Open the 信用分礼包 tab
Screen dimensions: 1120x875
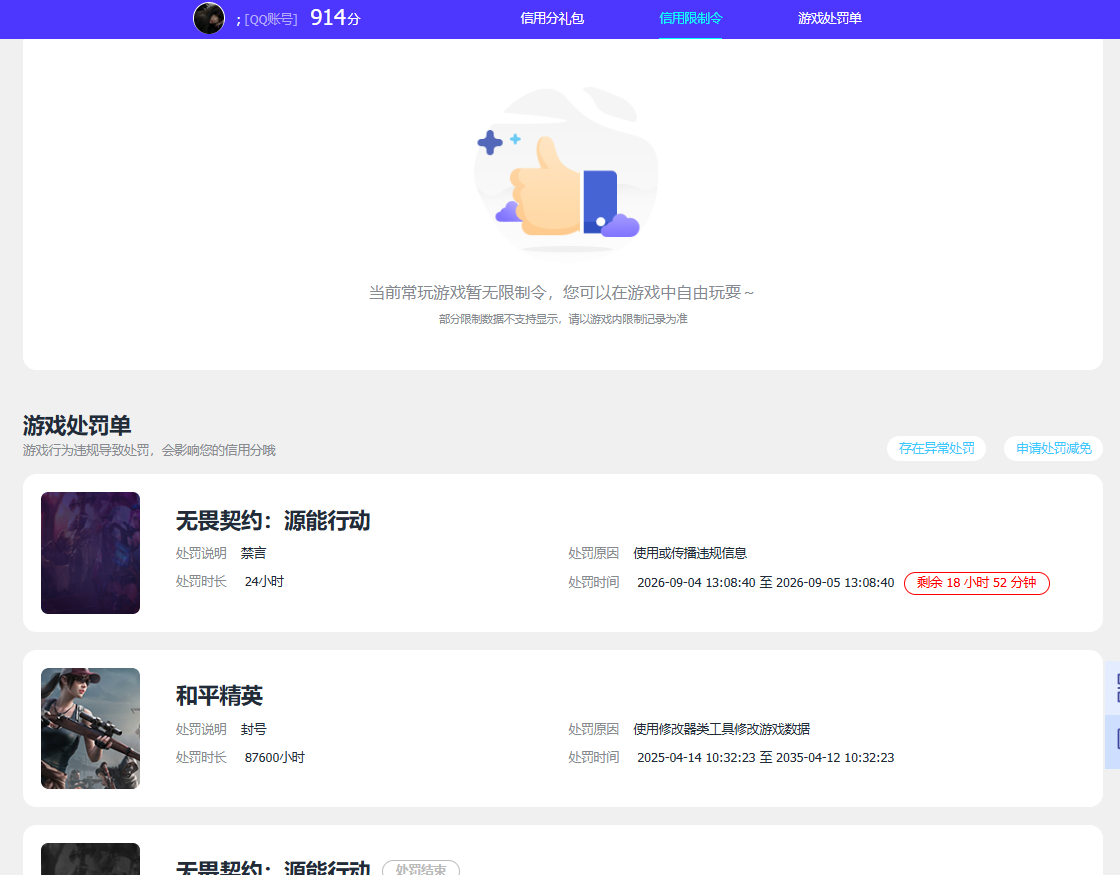552,19
